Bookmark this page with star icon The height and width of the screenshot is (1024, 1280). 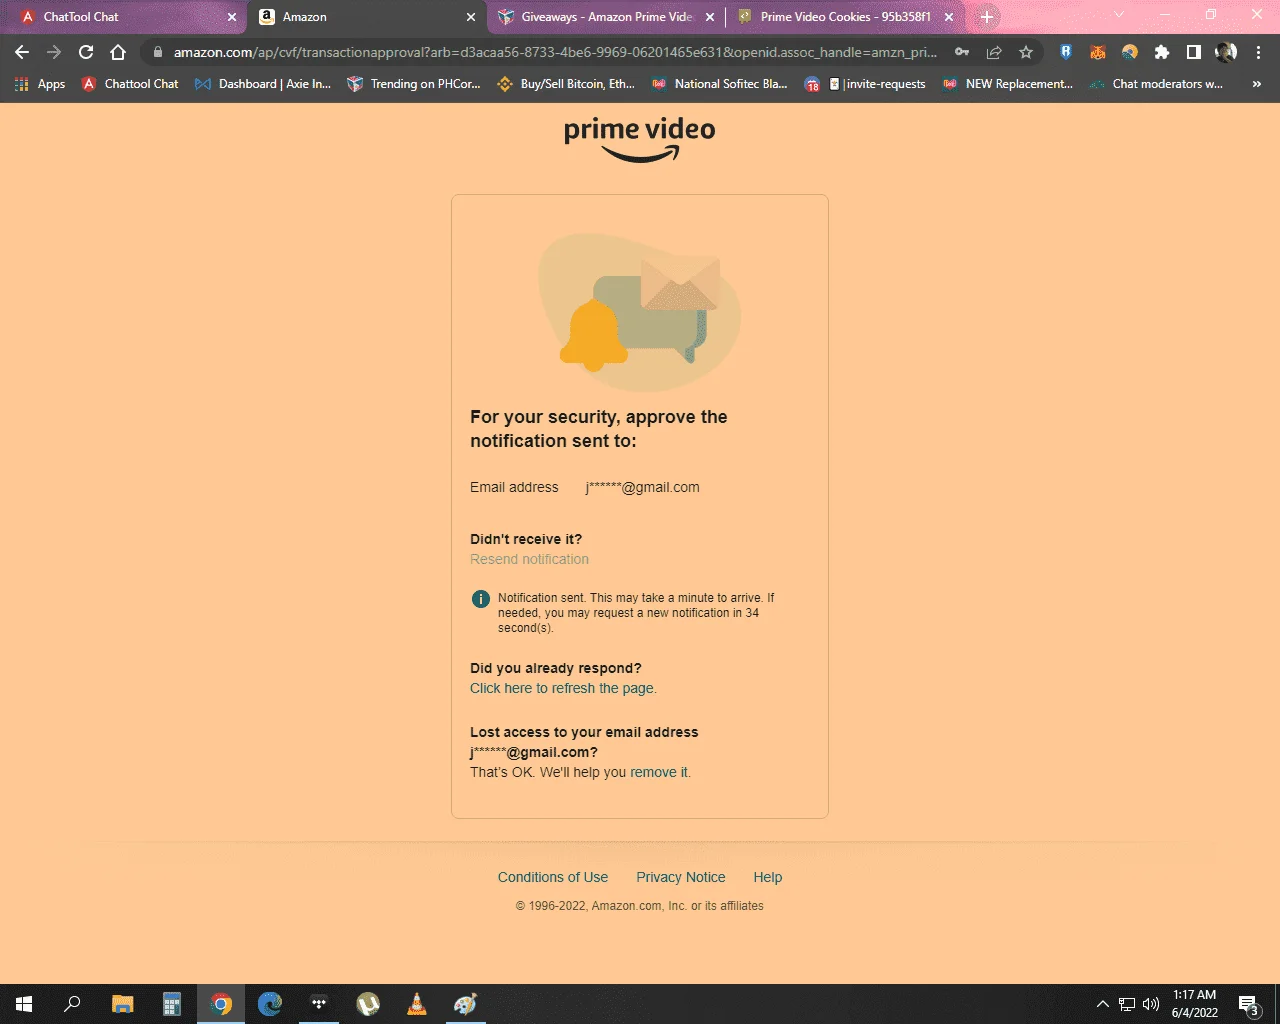1026,52
